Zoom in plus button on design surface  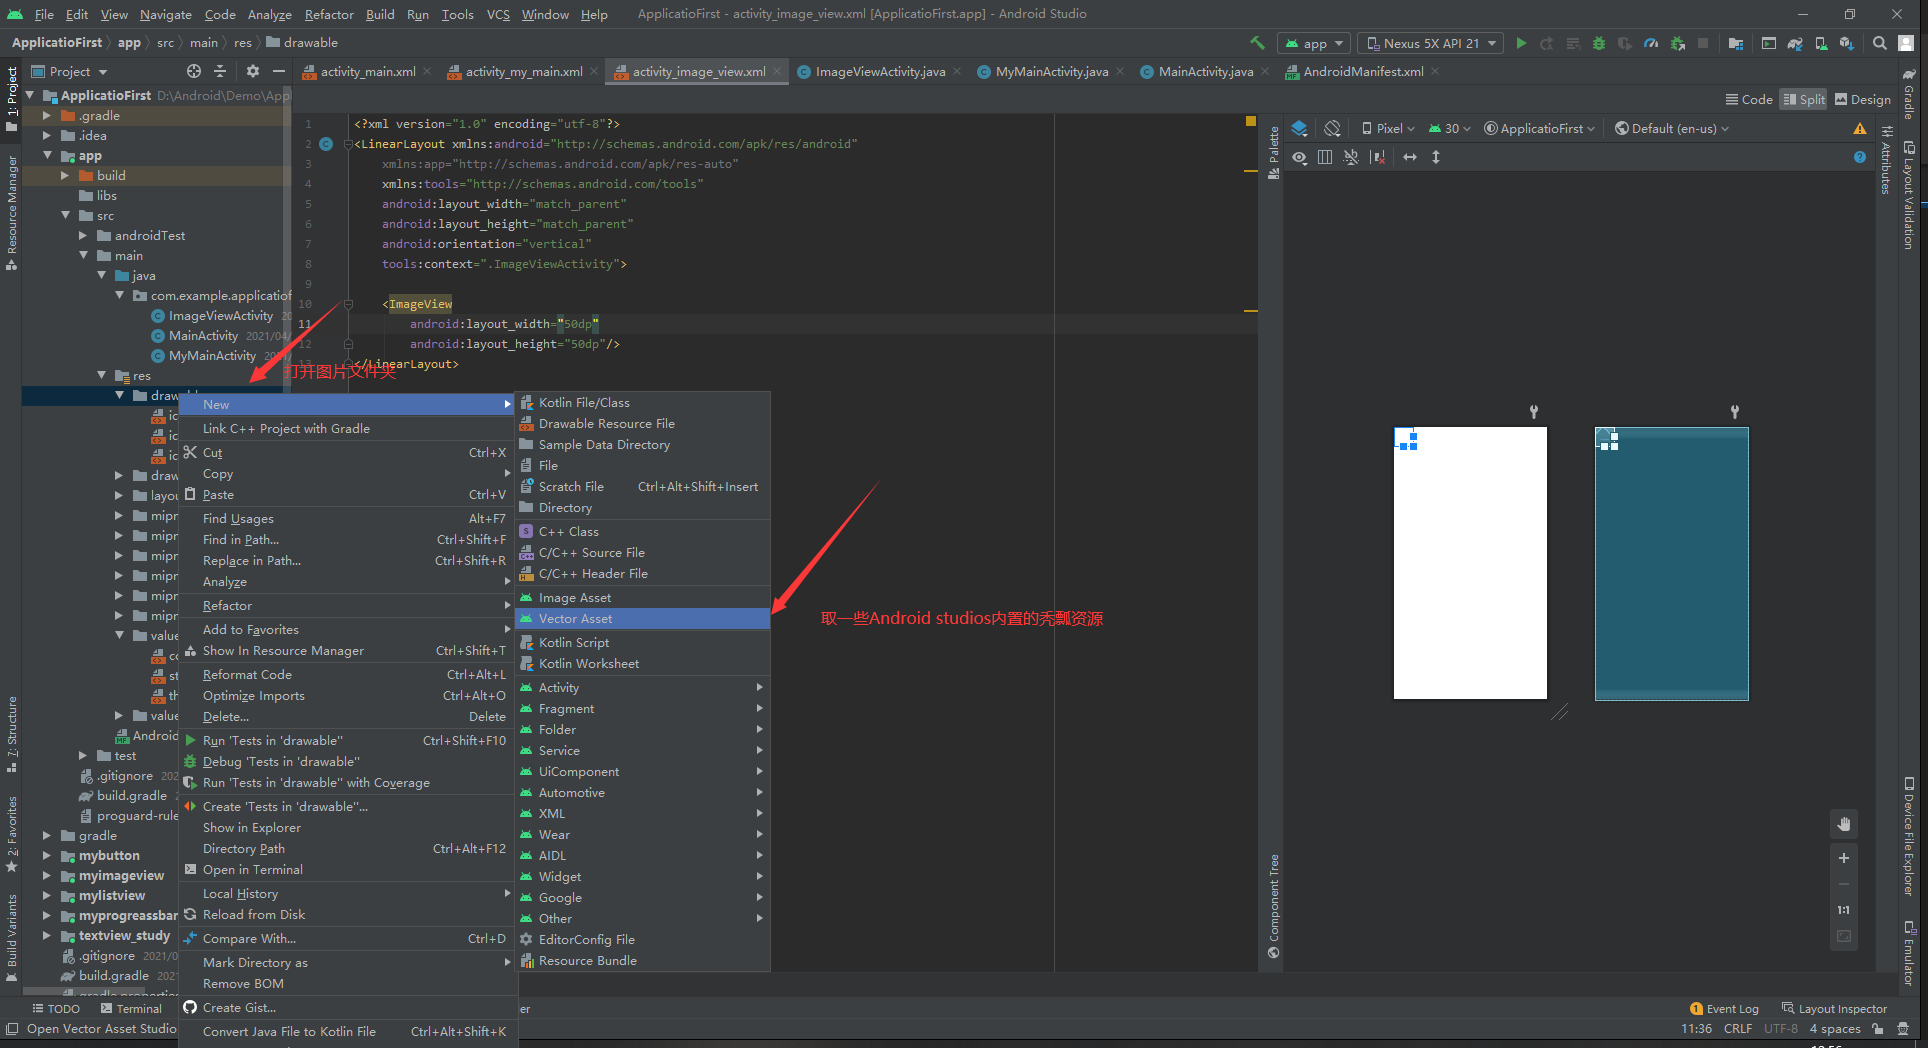1844,858
